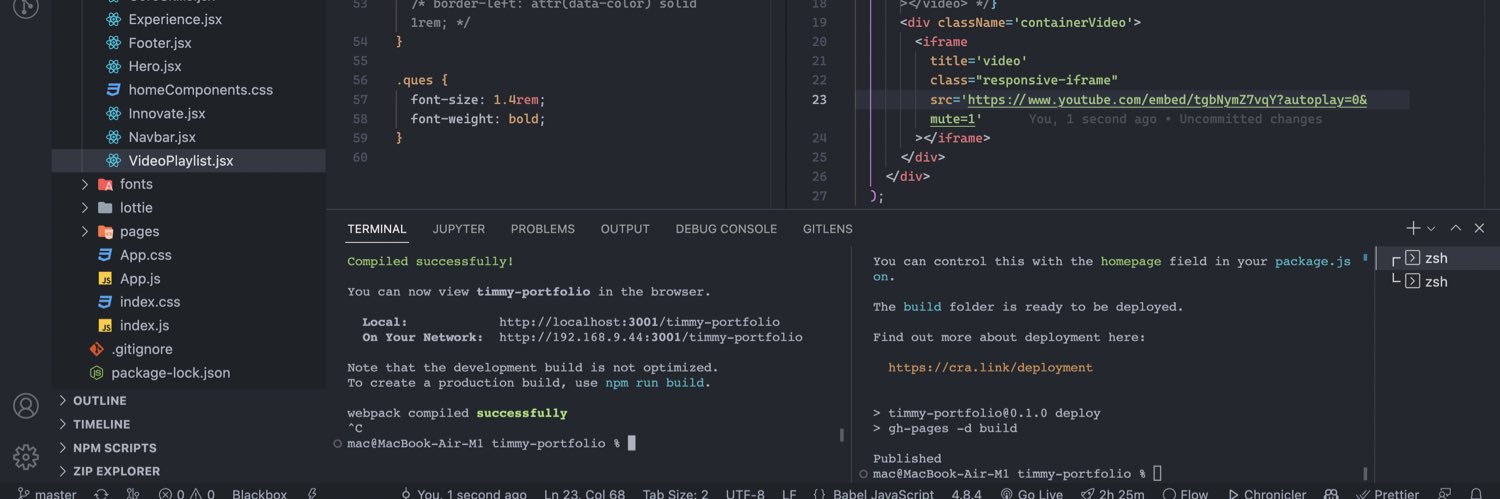Click Blackbox in the status bar
The height and width of the screenshot is (499, 1500).
point(259,494)
